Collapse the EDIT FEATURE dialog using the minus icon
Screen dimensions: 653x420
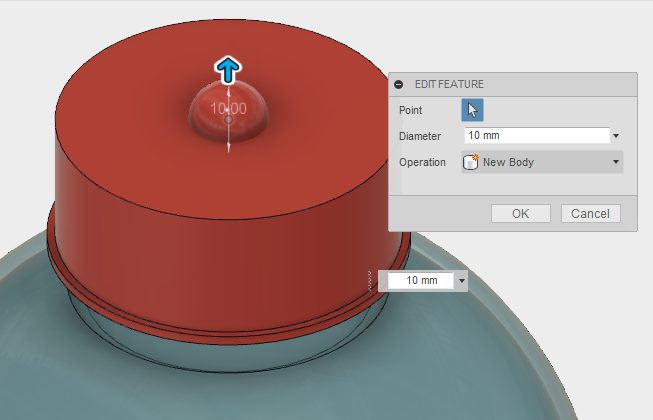coord(399,84)
